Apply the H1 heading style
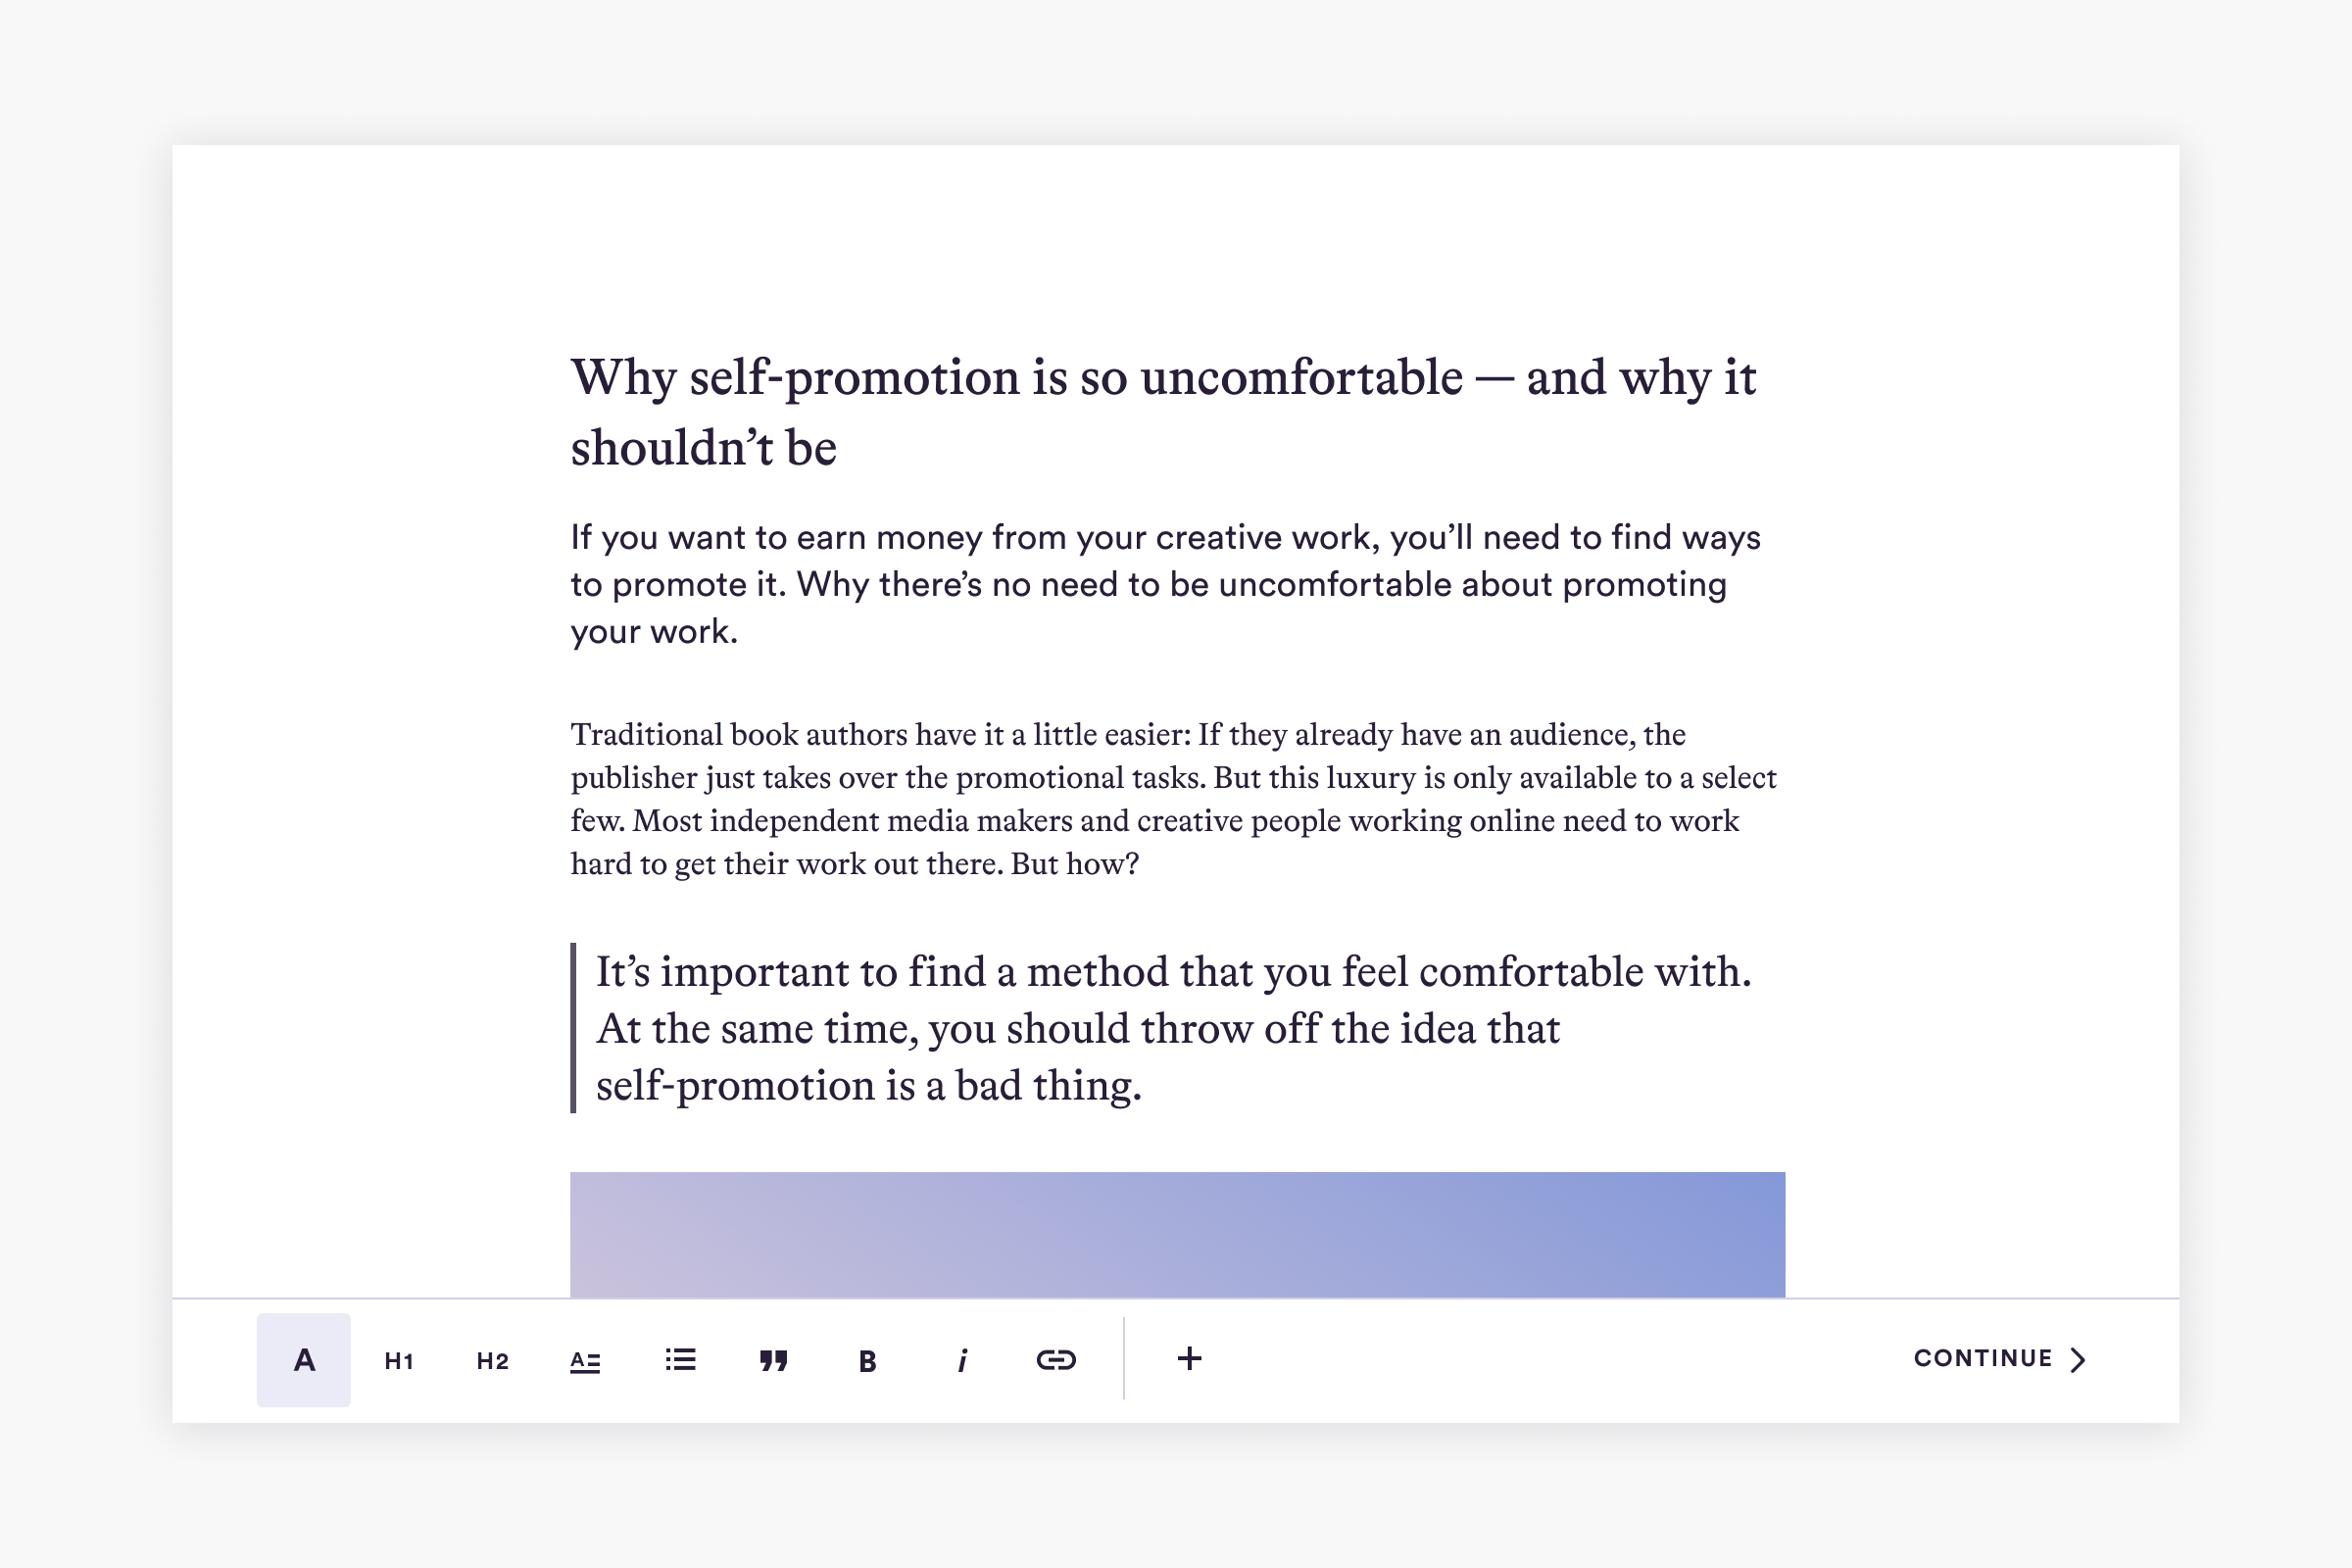 point(398,1360)
